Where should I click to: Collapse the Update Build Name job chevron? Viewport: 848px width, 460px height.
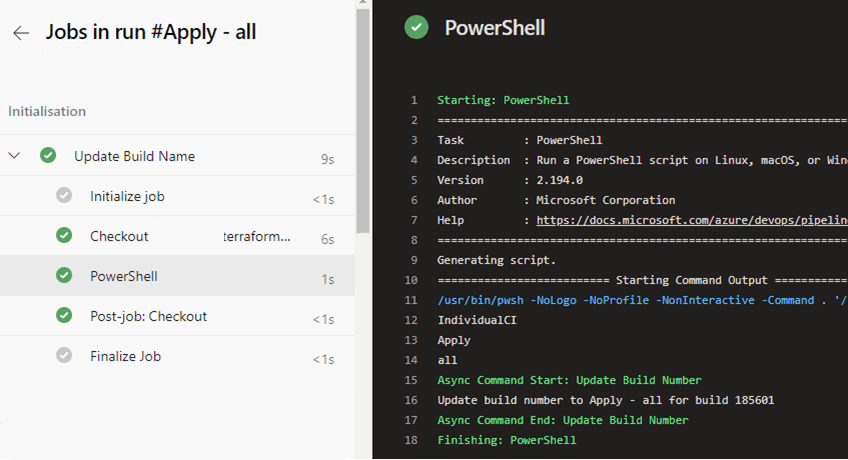pos(15,156)
